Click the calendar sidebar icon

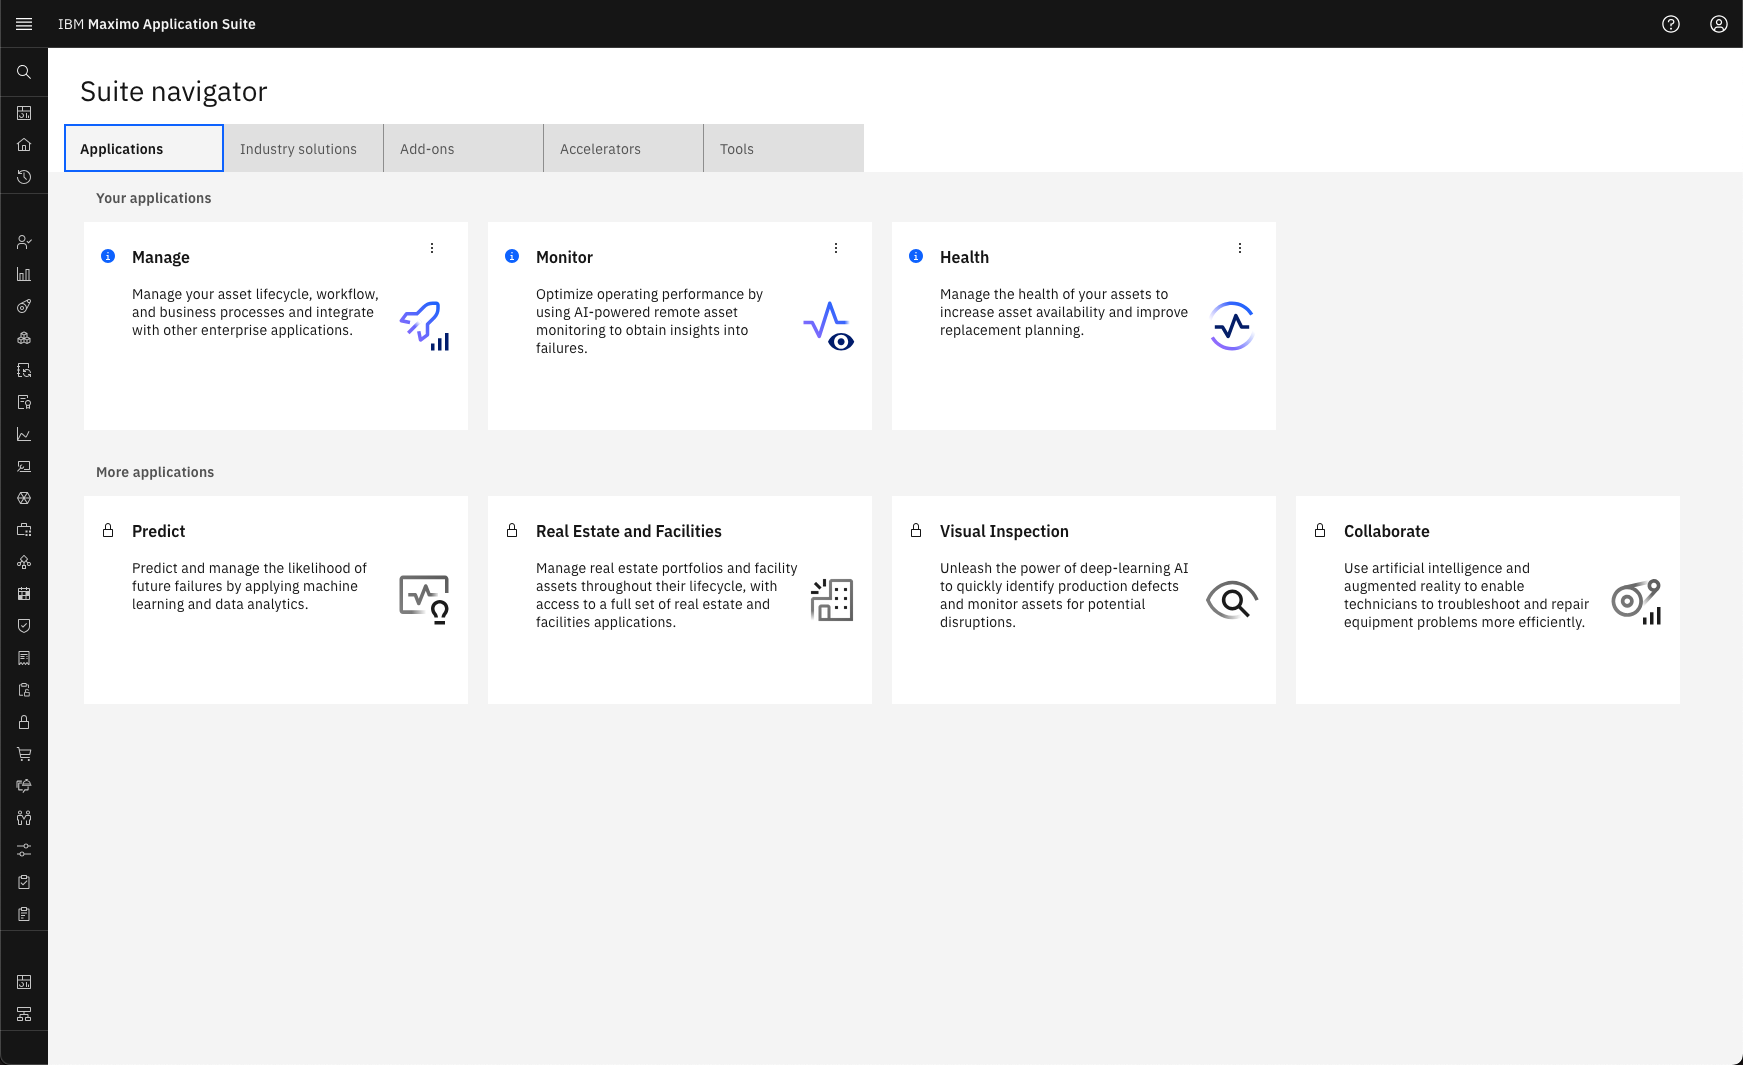click(24, 594)
